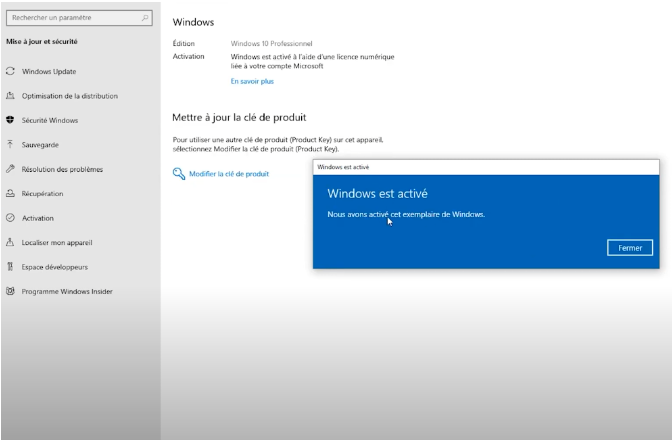Open Windows Update settings page

click(49, 72)
